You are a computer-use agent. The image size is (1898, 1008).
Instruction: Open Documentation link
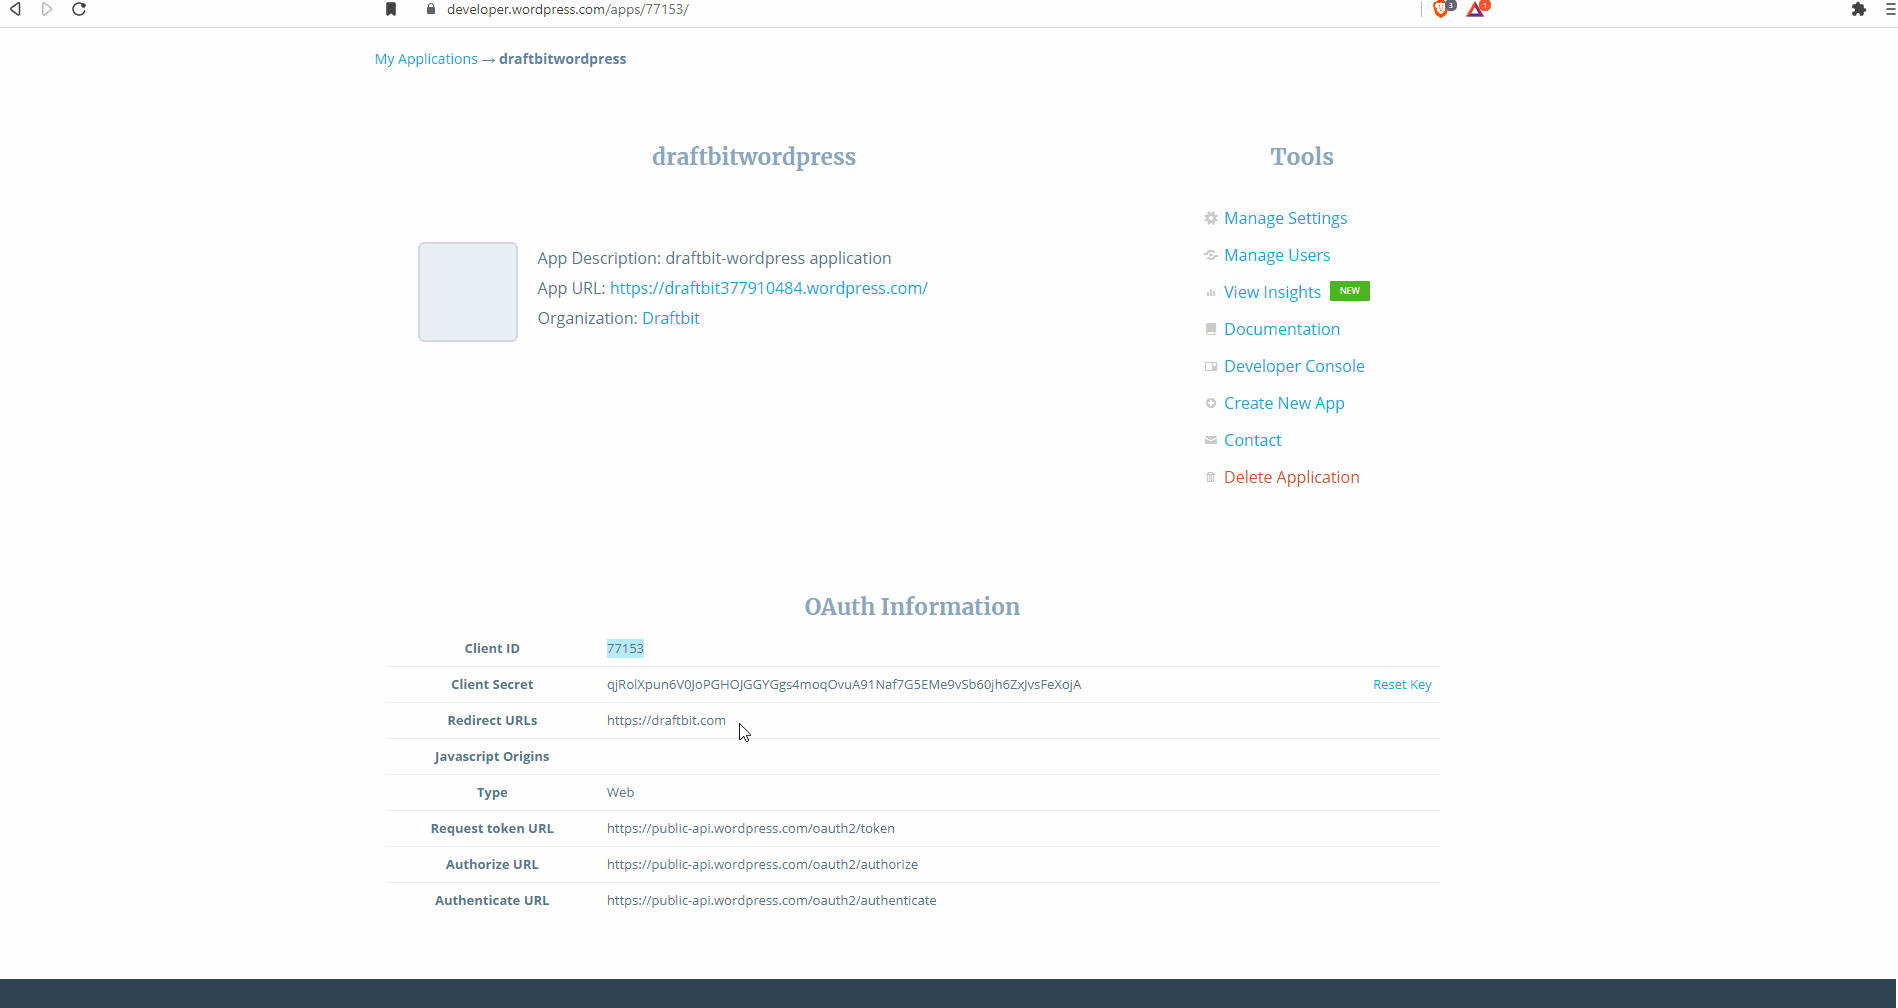click(x=1282, y=329)
